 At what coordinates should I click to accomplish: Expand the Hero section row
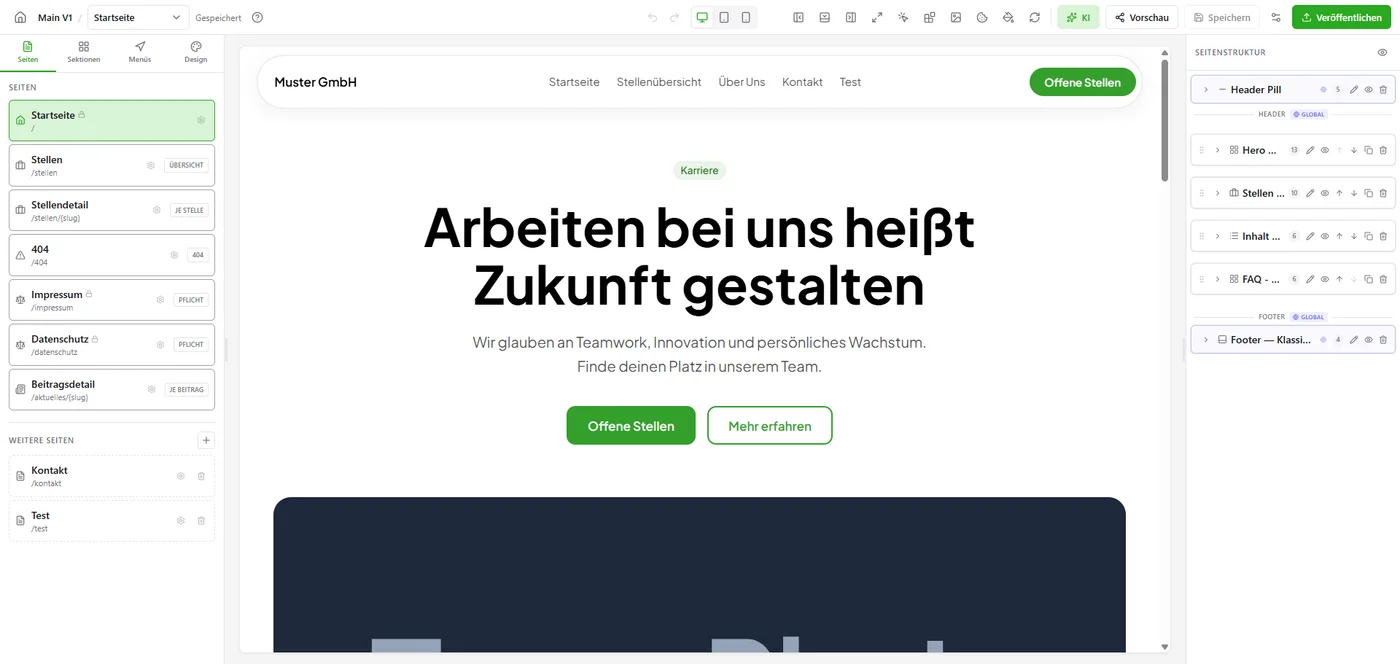coord(1217,150)
